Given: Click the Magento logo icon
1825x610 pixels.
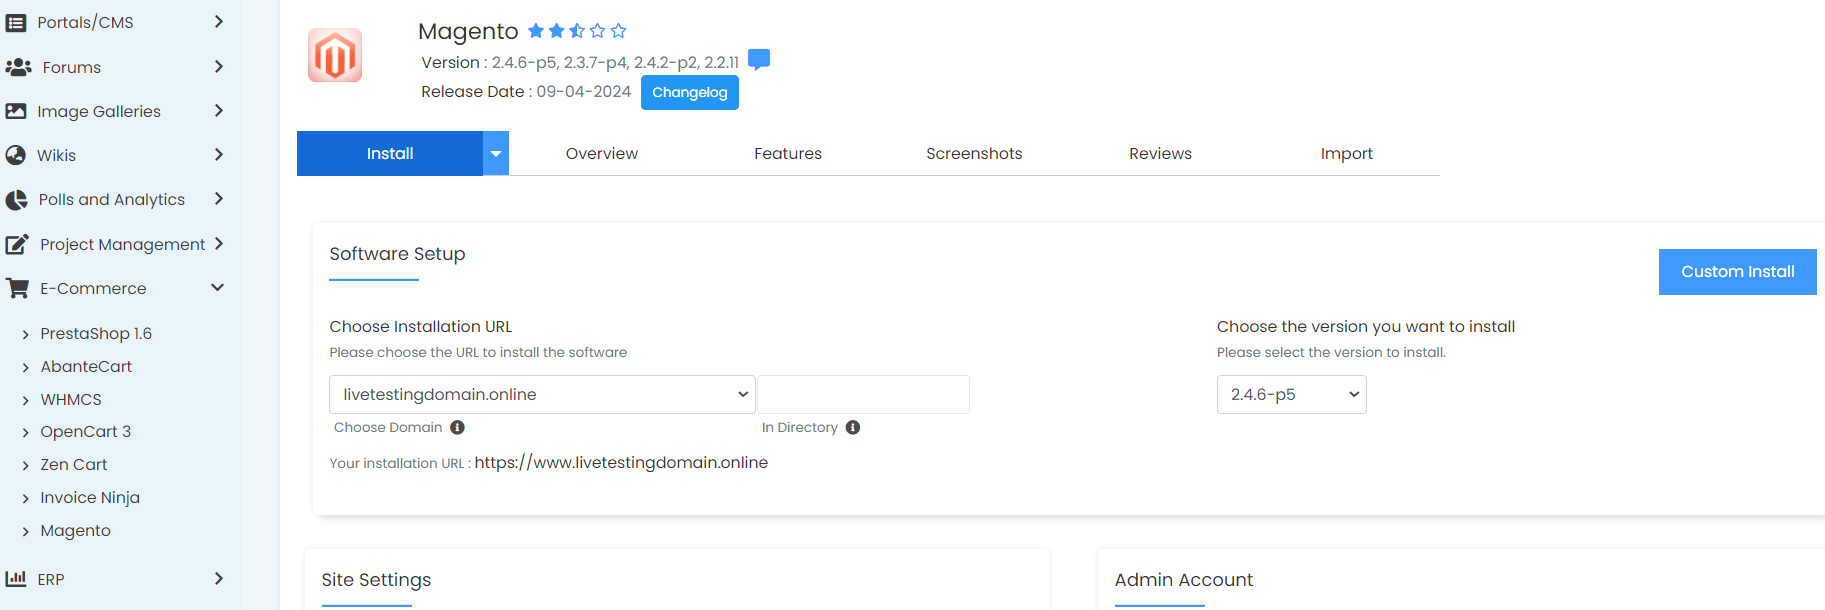Looking at the screenshot, I should [x=335, y=55].
